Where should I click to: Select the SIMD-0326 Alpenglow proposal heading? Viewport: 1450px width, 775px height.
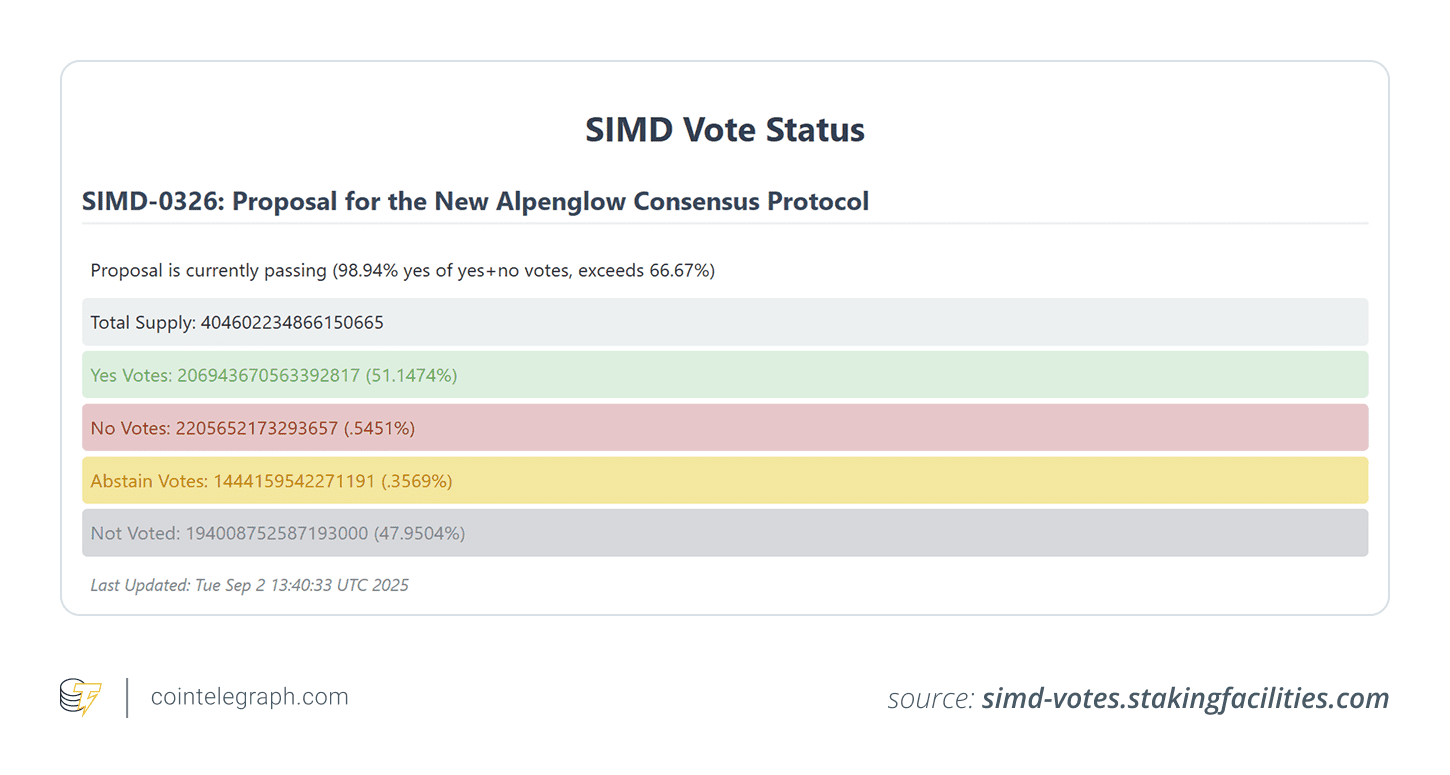[x=475, y=201]
